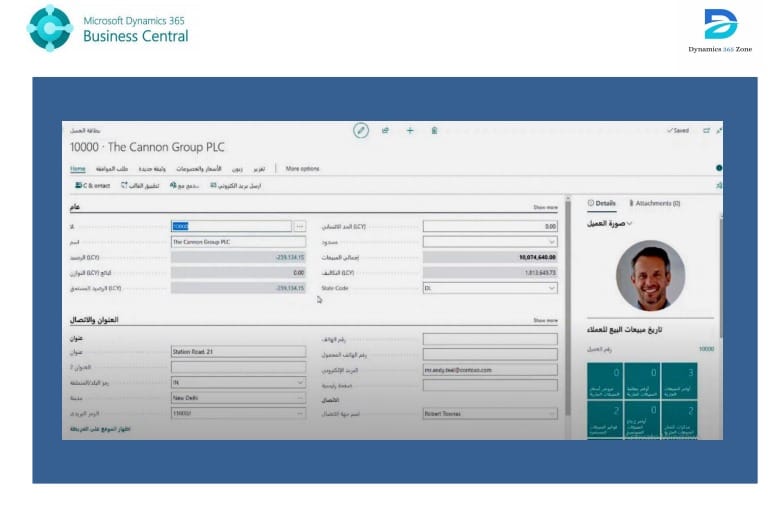
Task: Click the balance value -239,134.15
Action: 290,257
